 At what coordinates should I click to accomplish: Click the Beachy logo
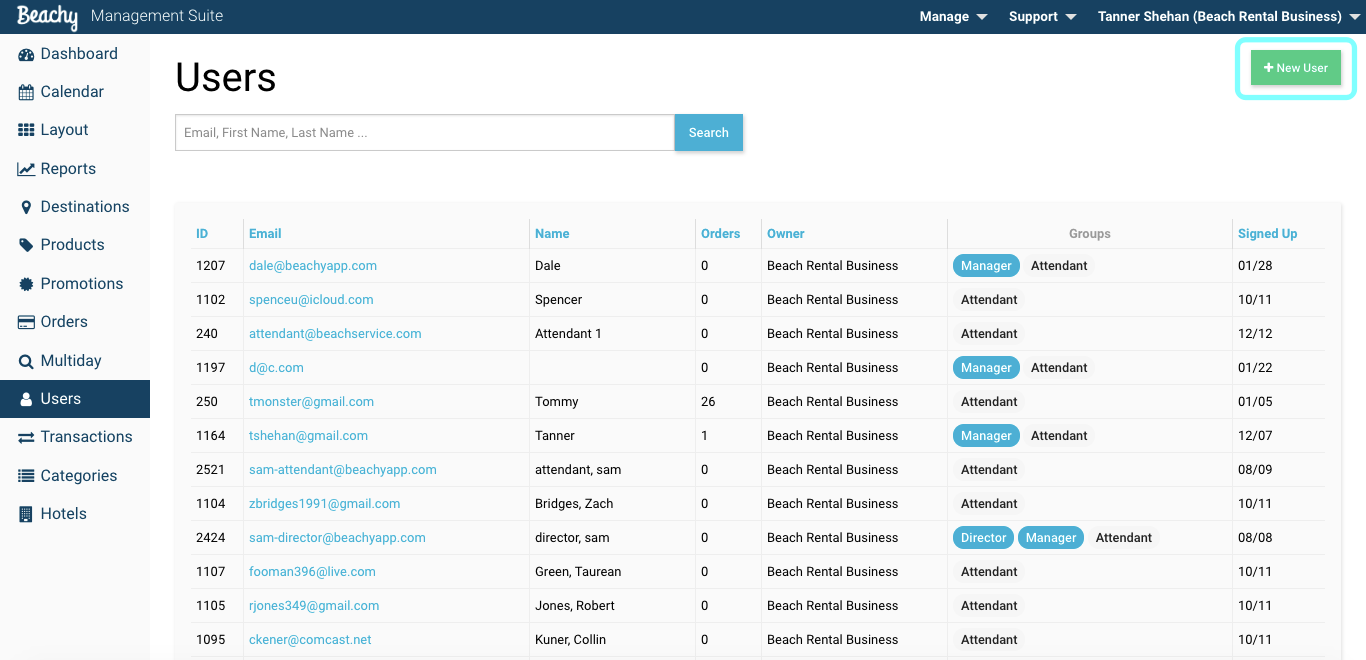tap(47, 17)
